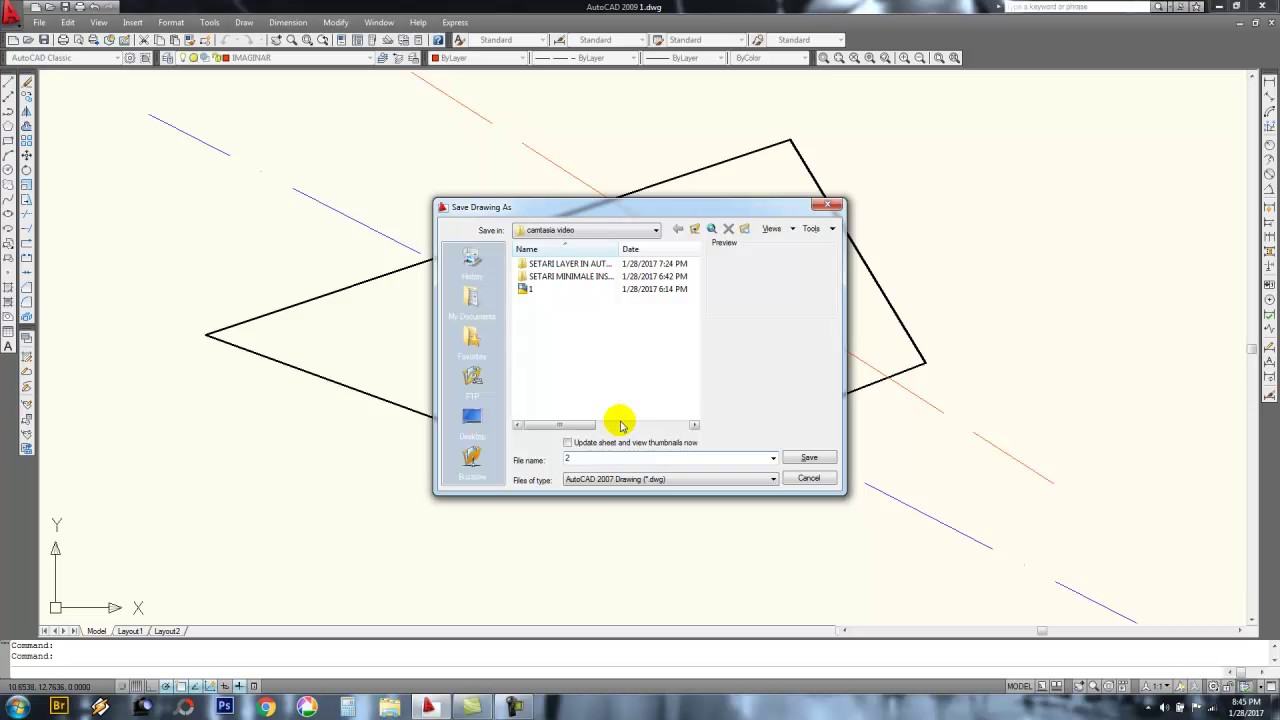Click Open file icon on Standard toolbar
Image resolution: width=1280 pixels, height=720 pixels.
click(28, 40)
